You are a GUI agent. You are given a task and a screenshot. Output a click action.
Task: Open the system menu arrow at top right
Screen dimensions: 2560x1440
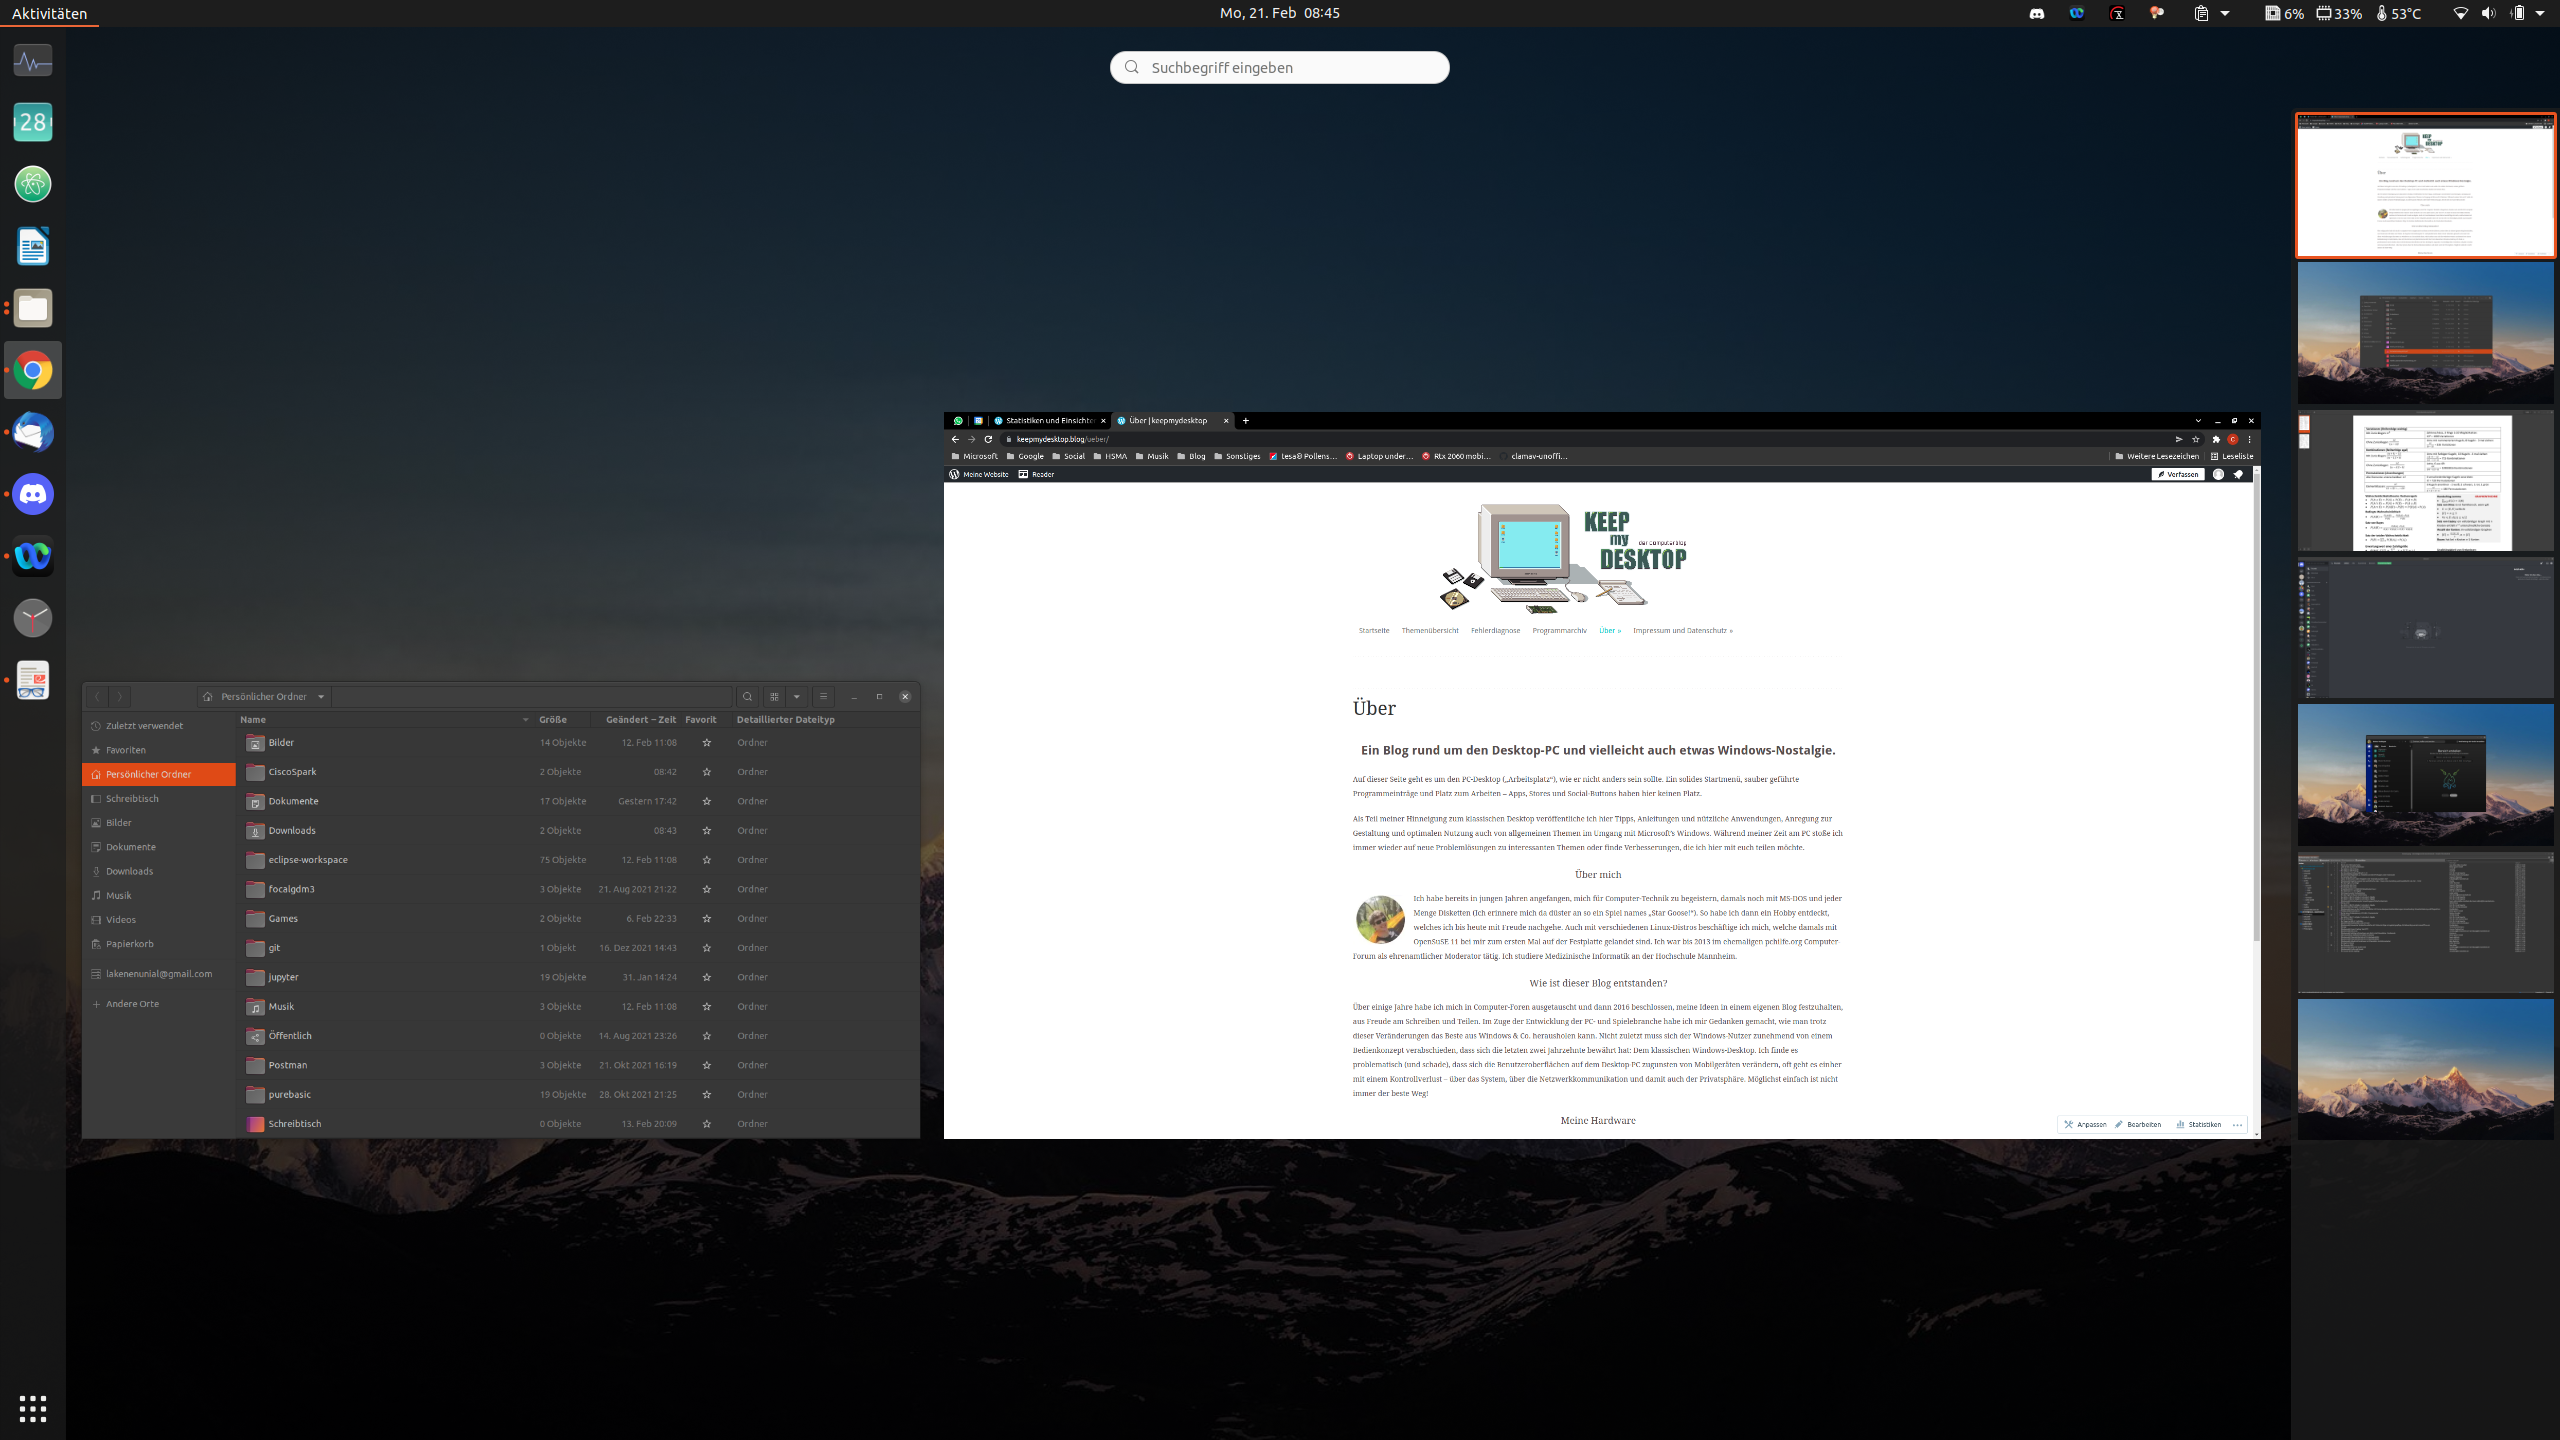point(2540,14)
